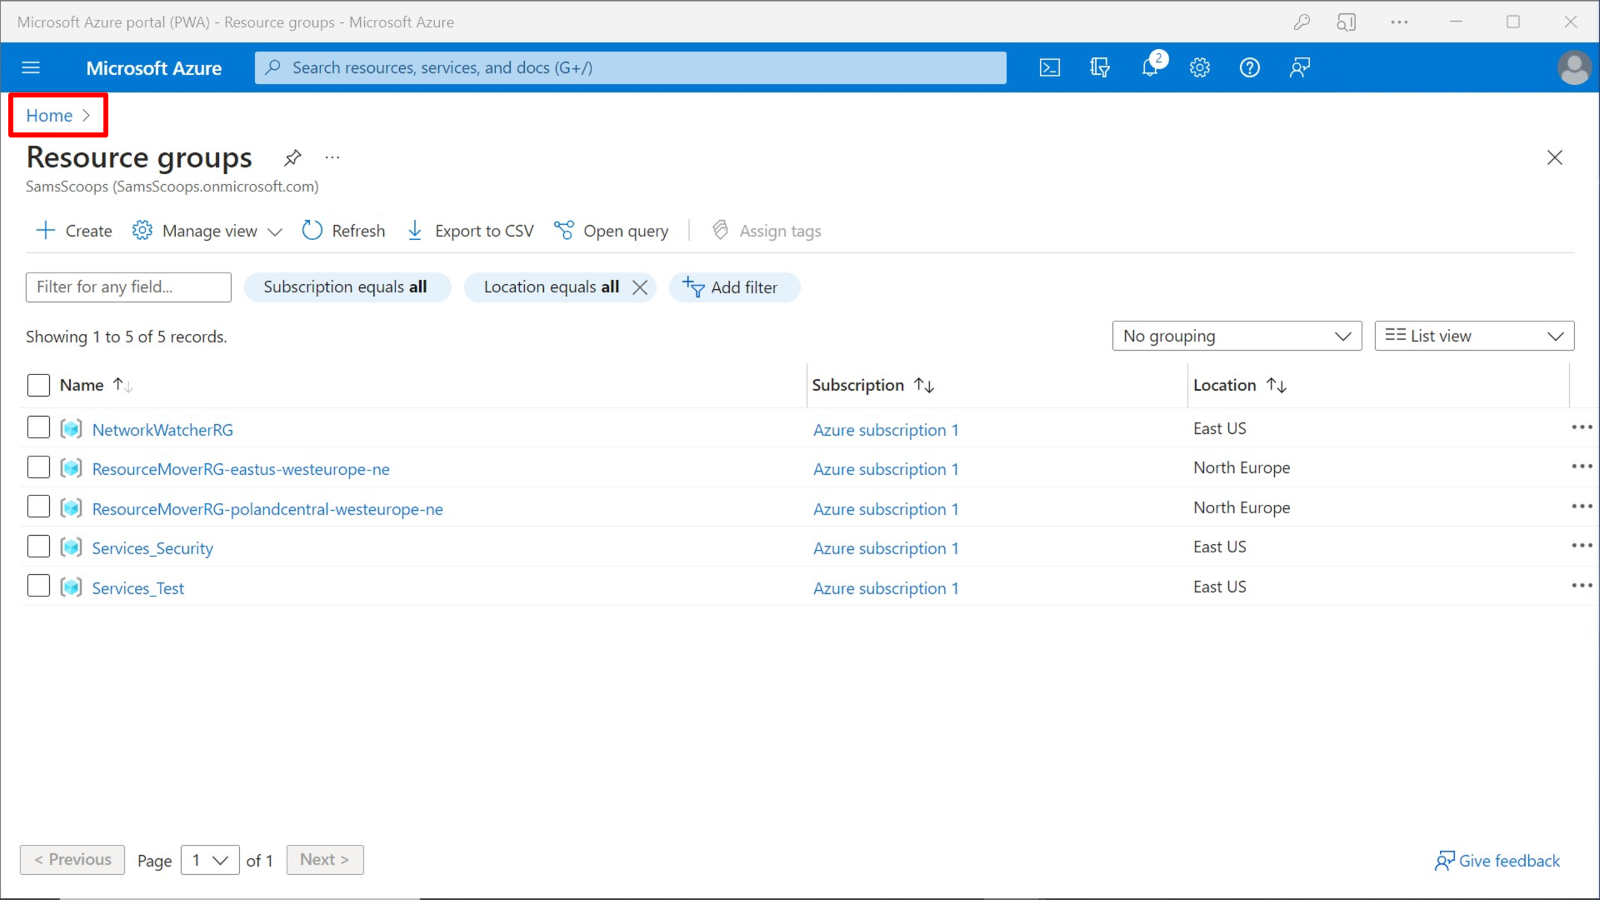Screen dimensions: 1600x900
Task: Open the Feedback icon in the top bar
Action: pos(1300,68)
